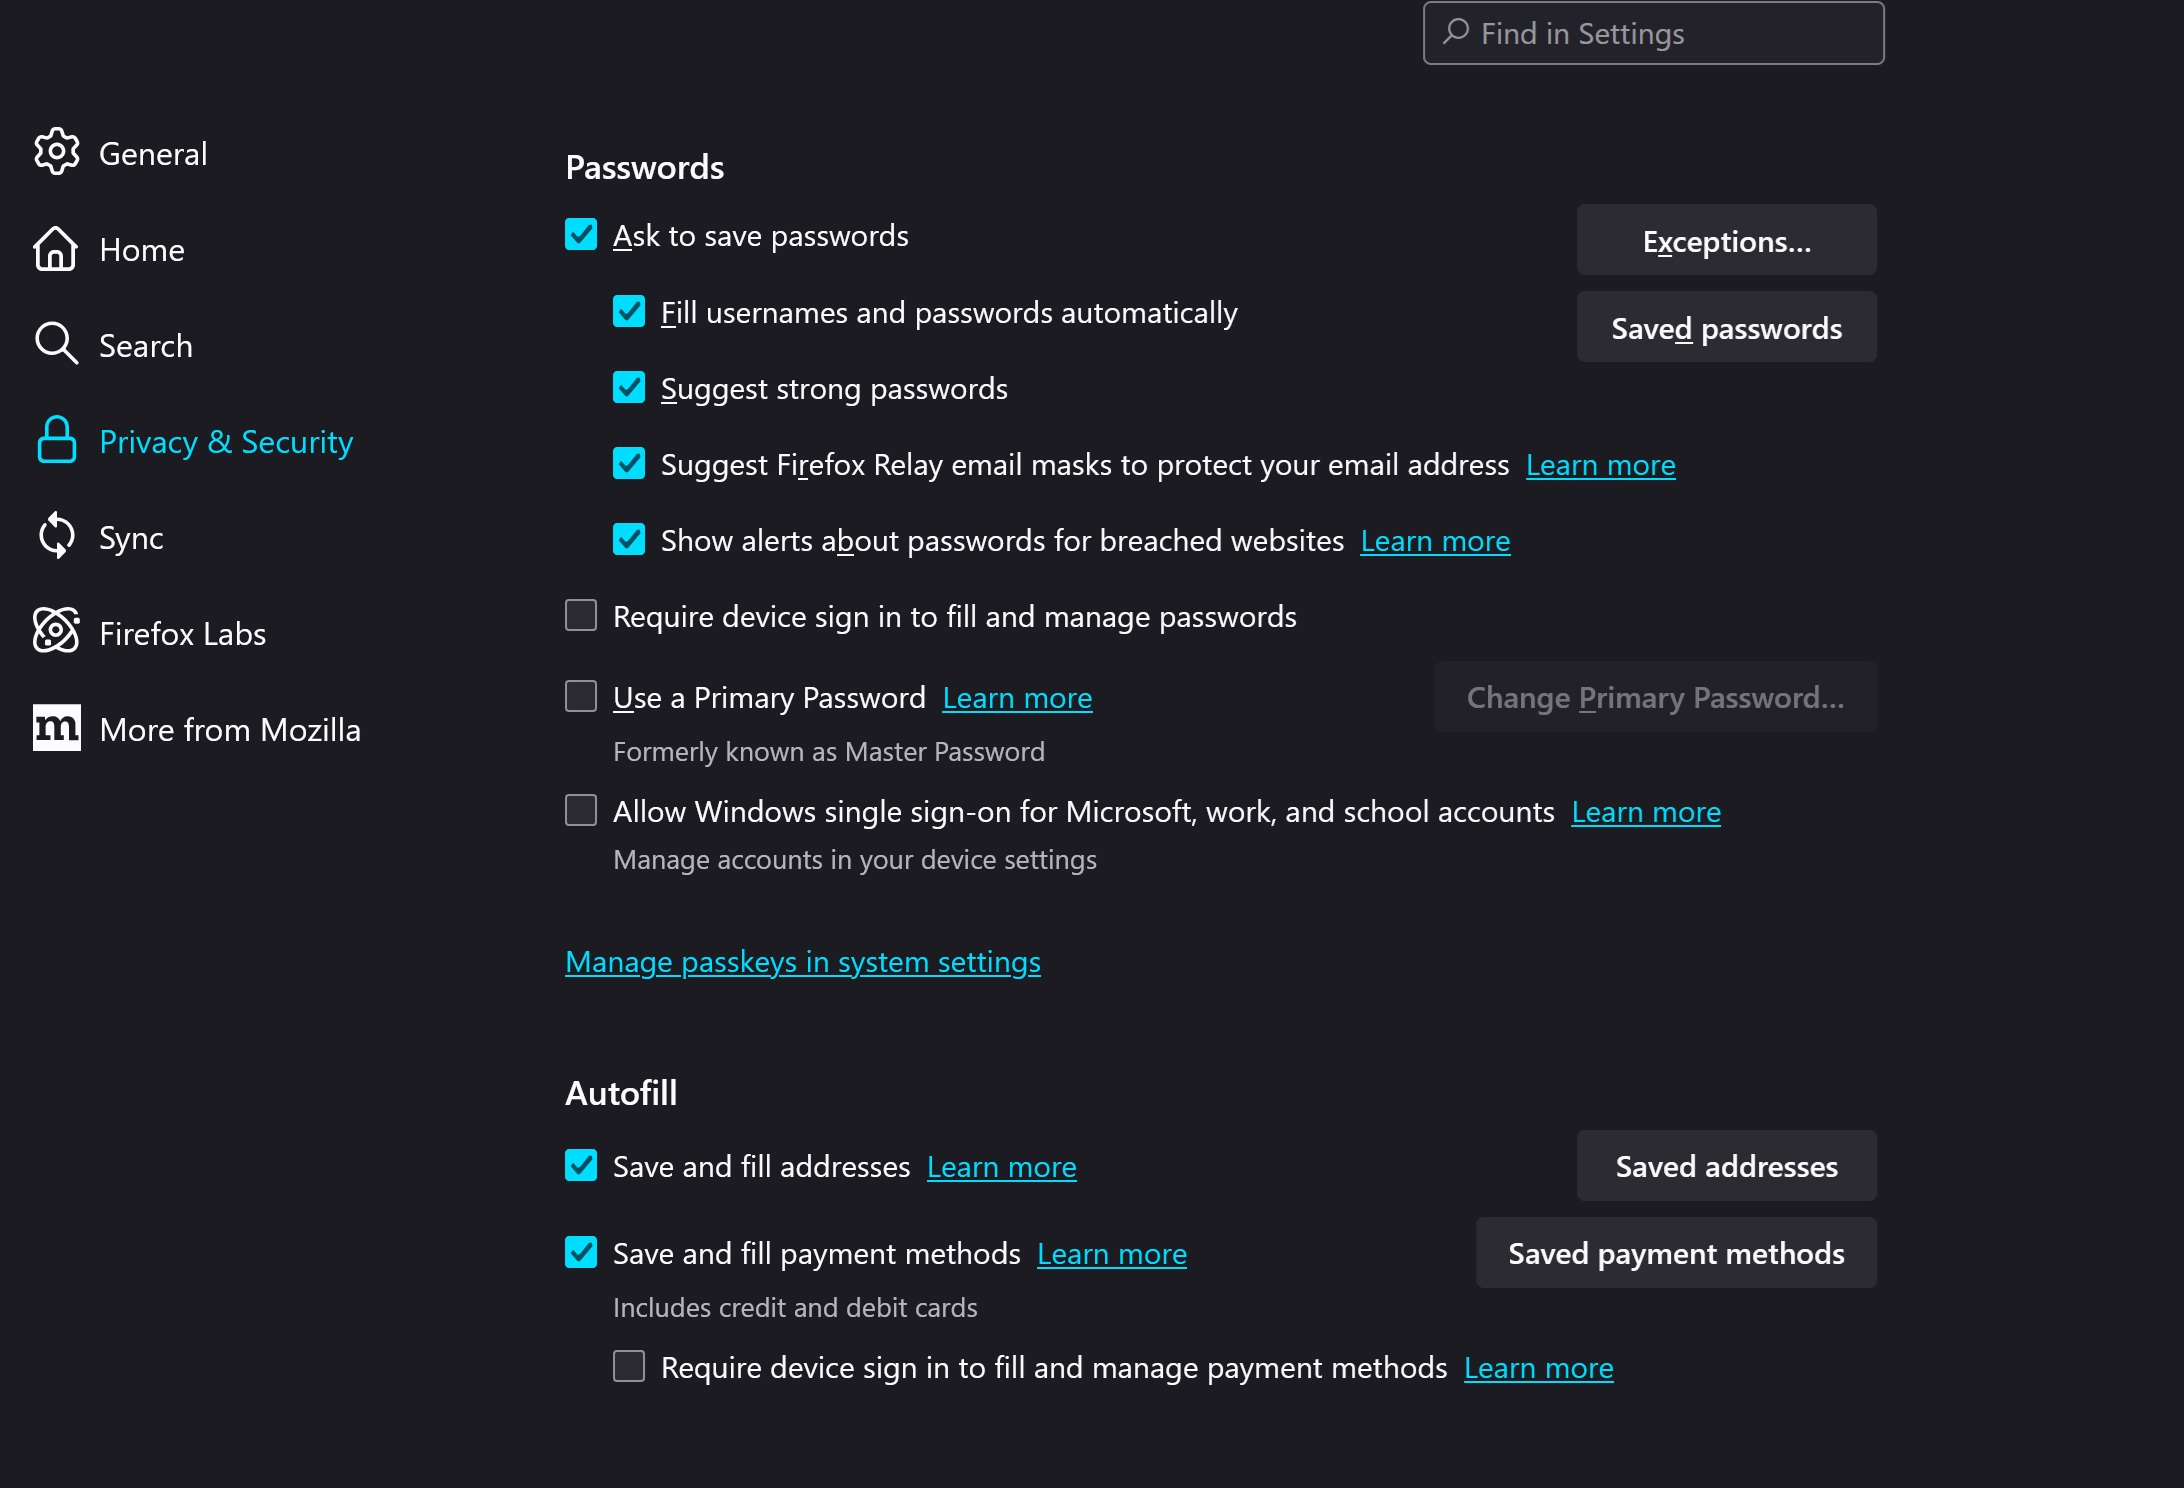Click the magnifier icon in Find in Settings
Image resolution: width=2184 pixels, height=1488 pixels.
[1456, 32]
